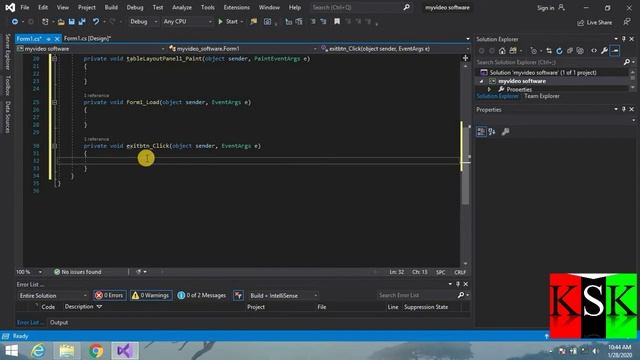Open the Build menu
The width and height of the screenshot is (640, 360).
click(111, 7)
